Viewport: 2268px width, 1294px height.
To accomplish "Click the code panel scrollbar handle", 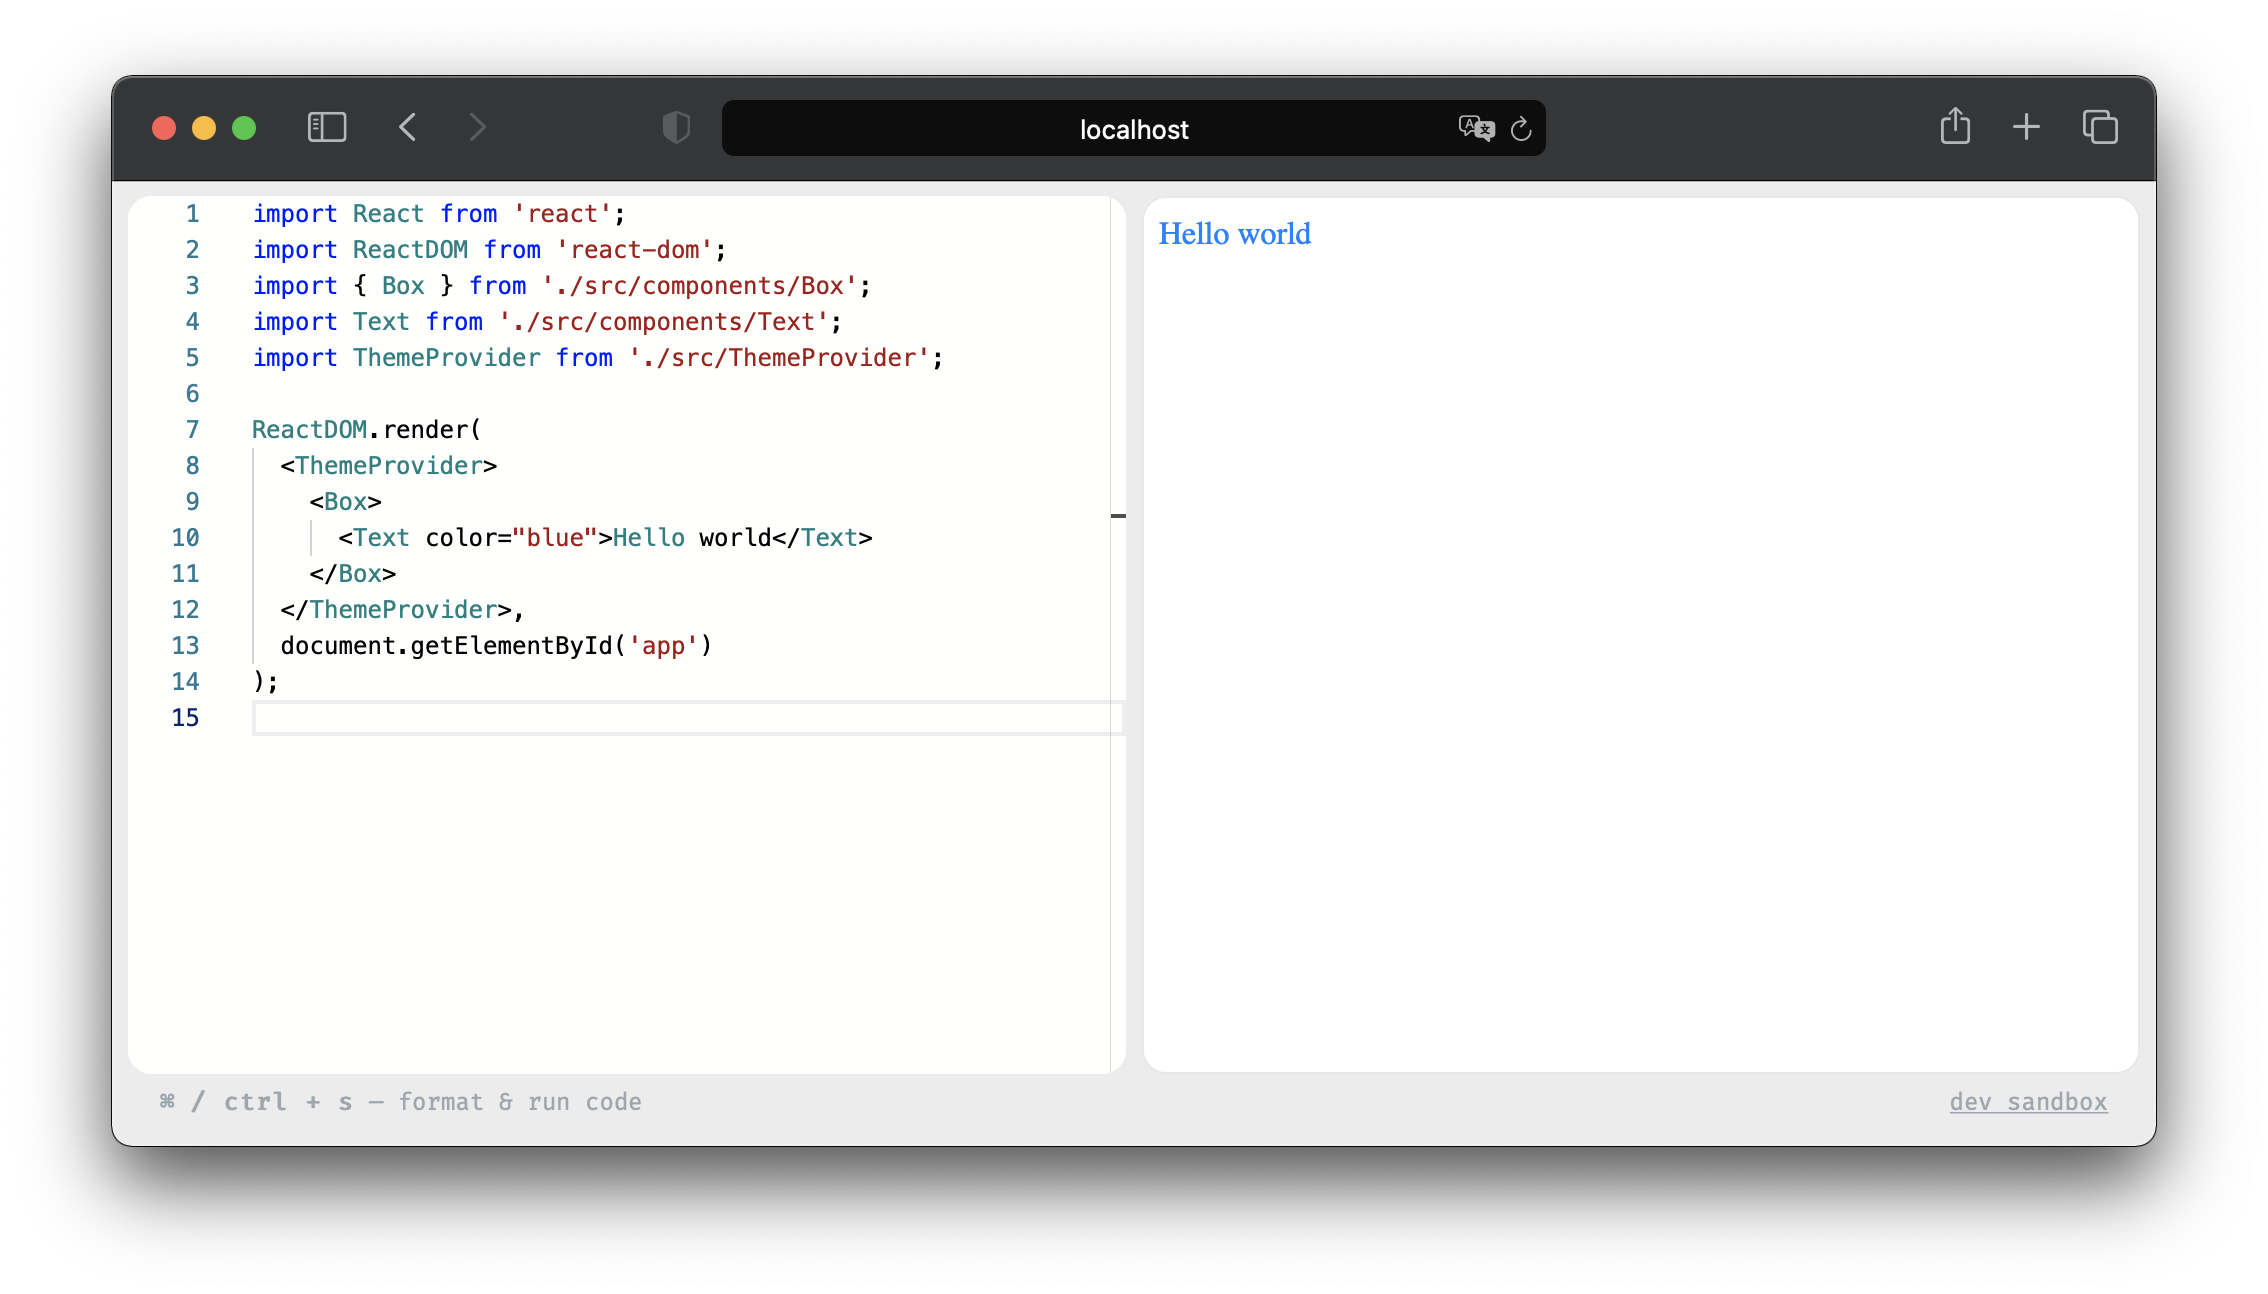I will (x=1118, y=516).
